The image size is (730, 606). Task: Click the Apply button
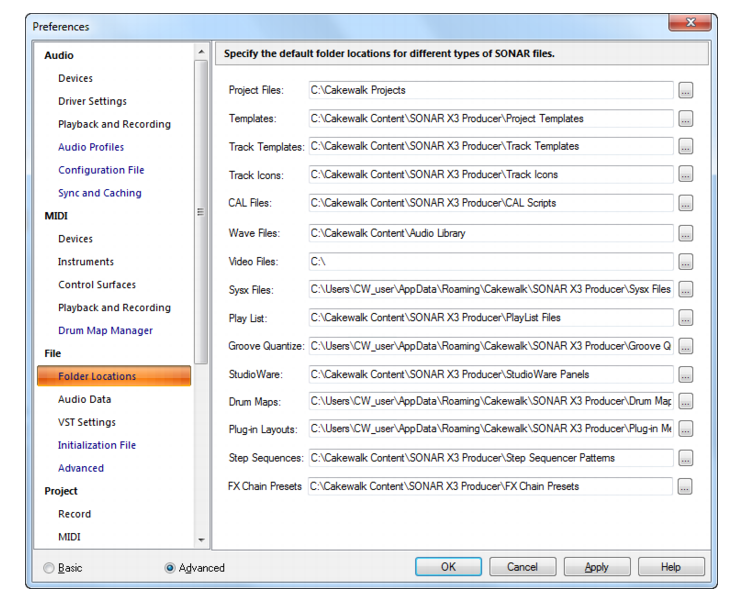coord(597,567)
